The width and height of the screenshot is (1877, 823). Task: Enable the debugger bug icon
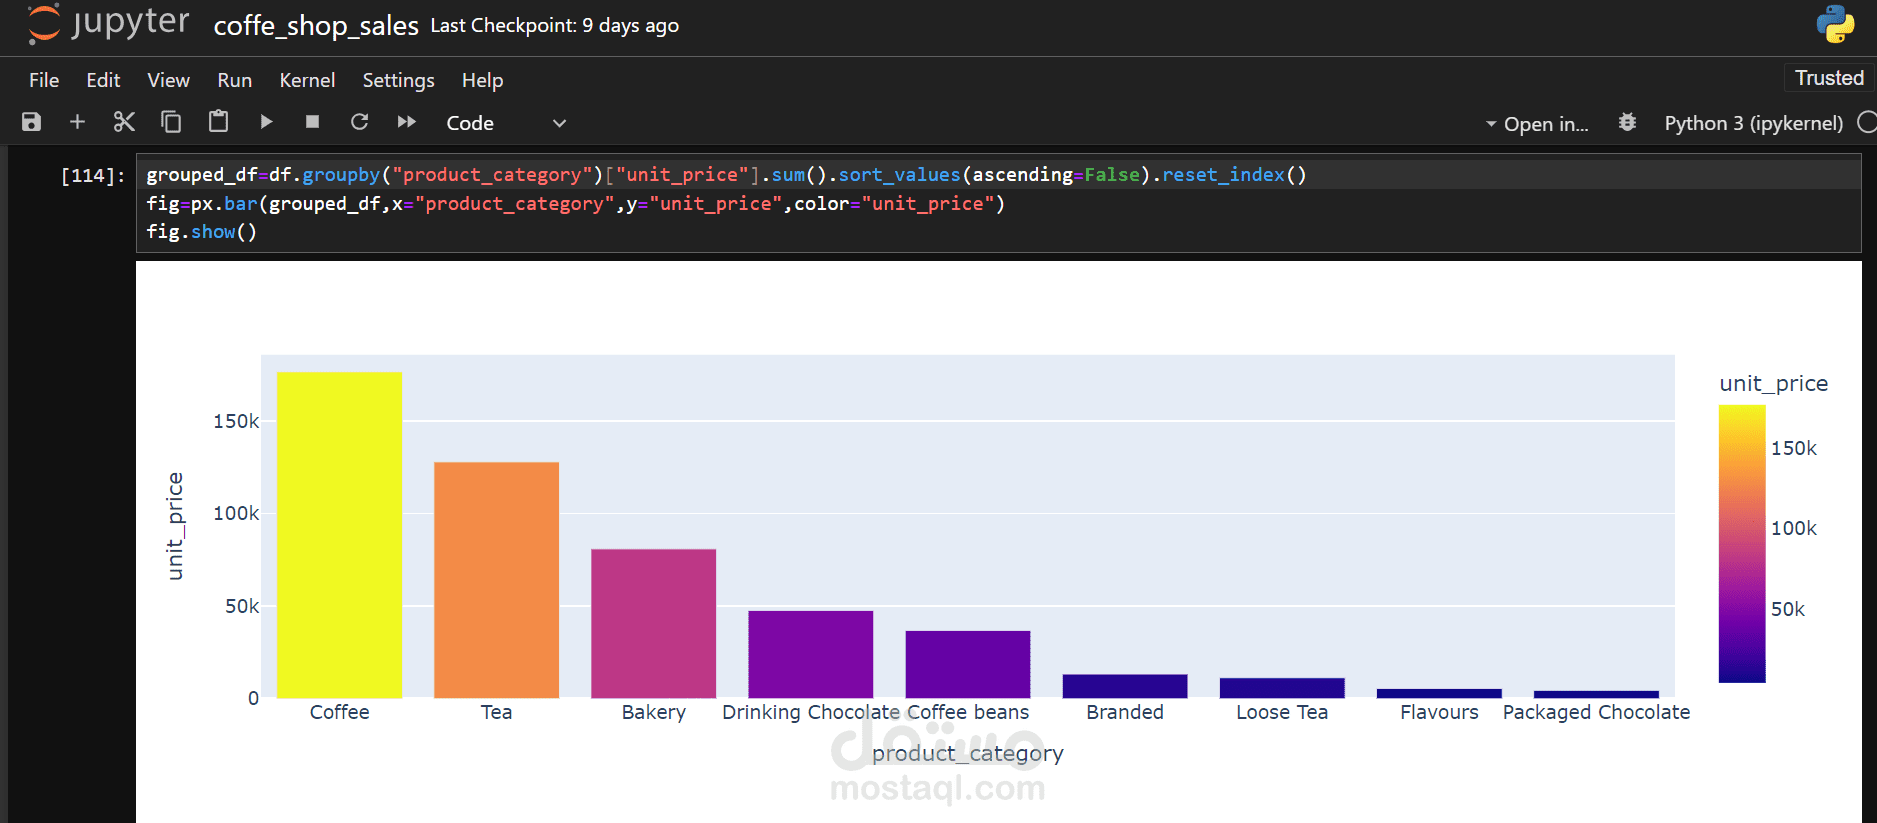click(x=1627, y=122)
